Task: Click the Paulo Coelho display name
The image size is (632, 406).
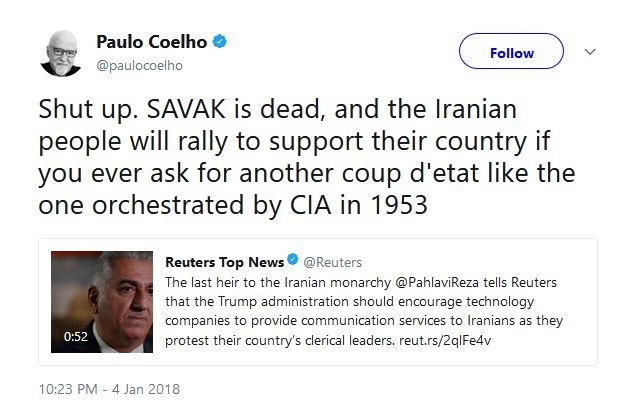Action: click(152, 42)
